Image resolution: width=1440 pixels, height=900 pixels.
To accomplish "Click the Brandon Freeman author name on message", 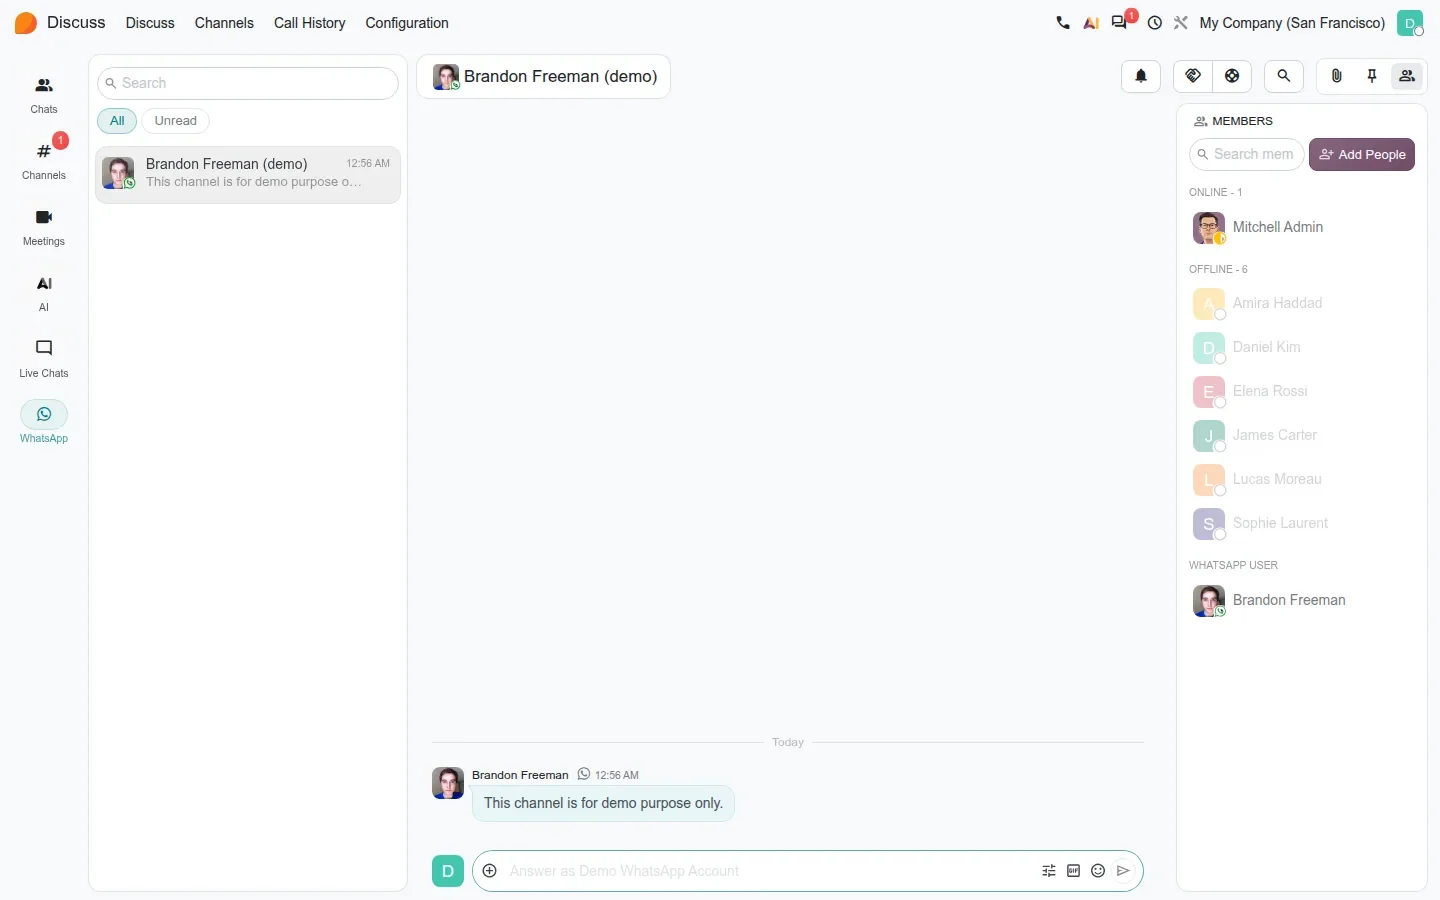I will pyautogui.click(x=520, y=775).
